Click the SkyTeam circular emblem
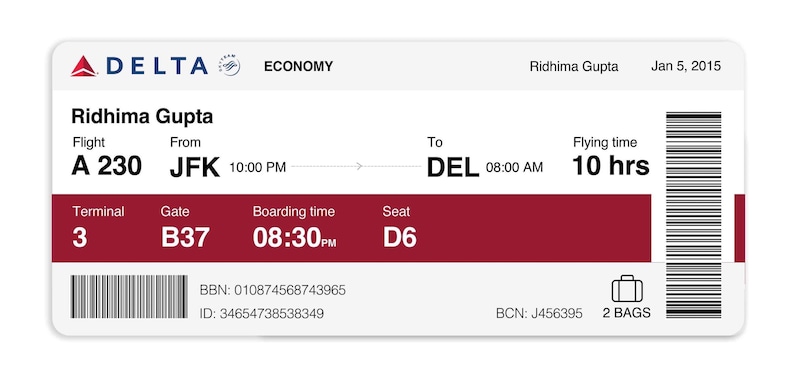The height and width of the screenshot is (388, 794). [x=229, y=66]
